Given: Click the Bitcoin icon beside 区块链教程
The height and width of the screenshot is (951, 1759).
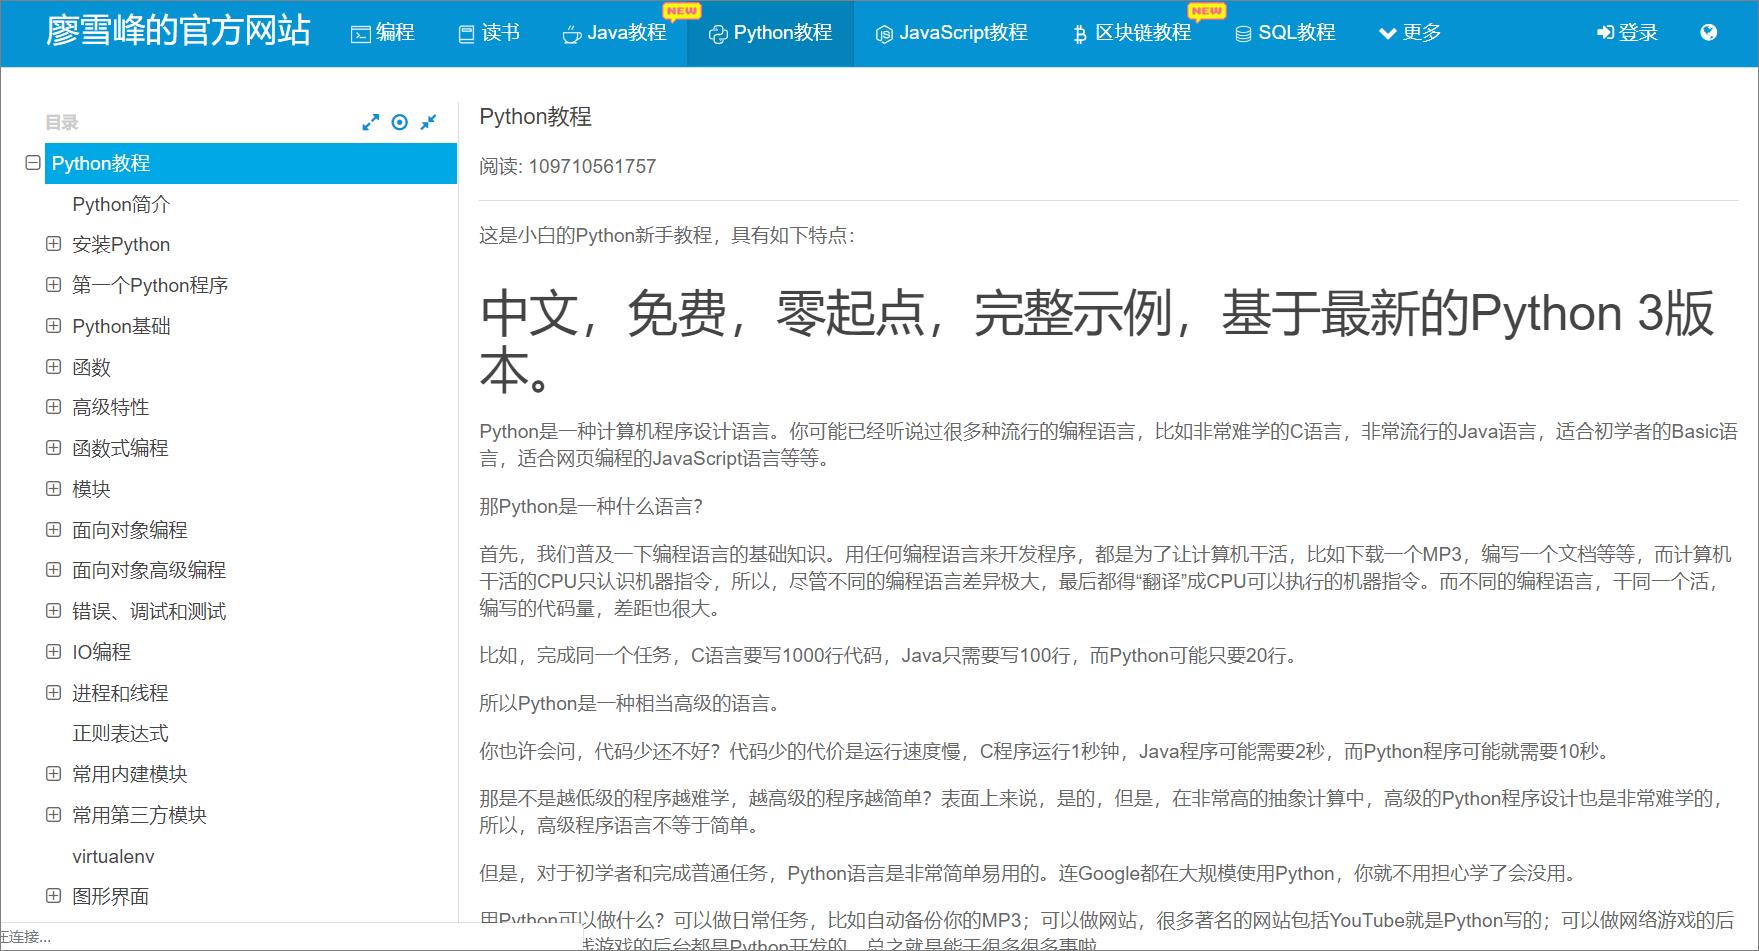Looking at the screenshot, I should (1078, 33).
